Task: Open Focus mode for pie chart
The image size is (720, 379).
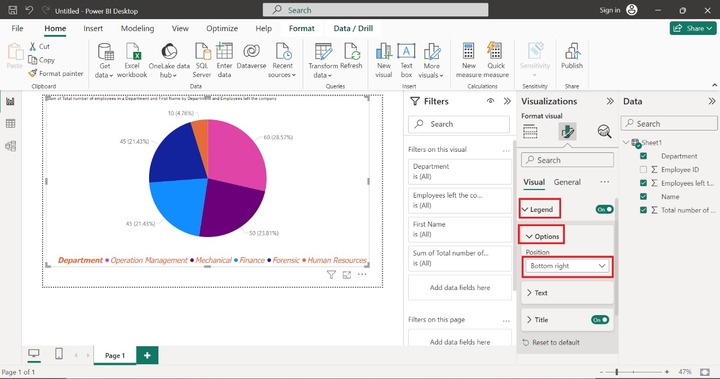Action: pyautogui.click(x=347, y=275)
